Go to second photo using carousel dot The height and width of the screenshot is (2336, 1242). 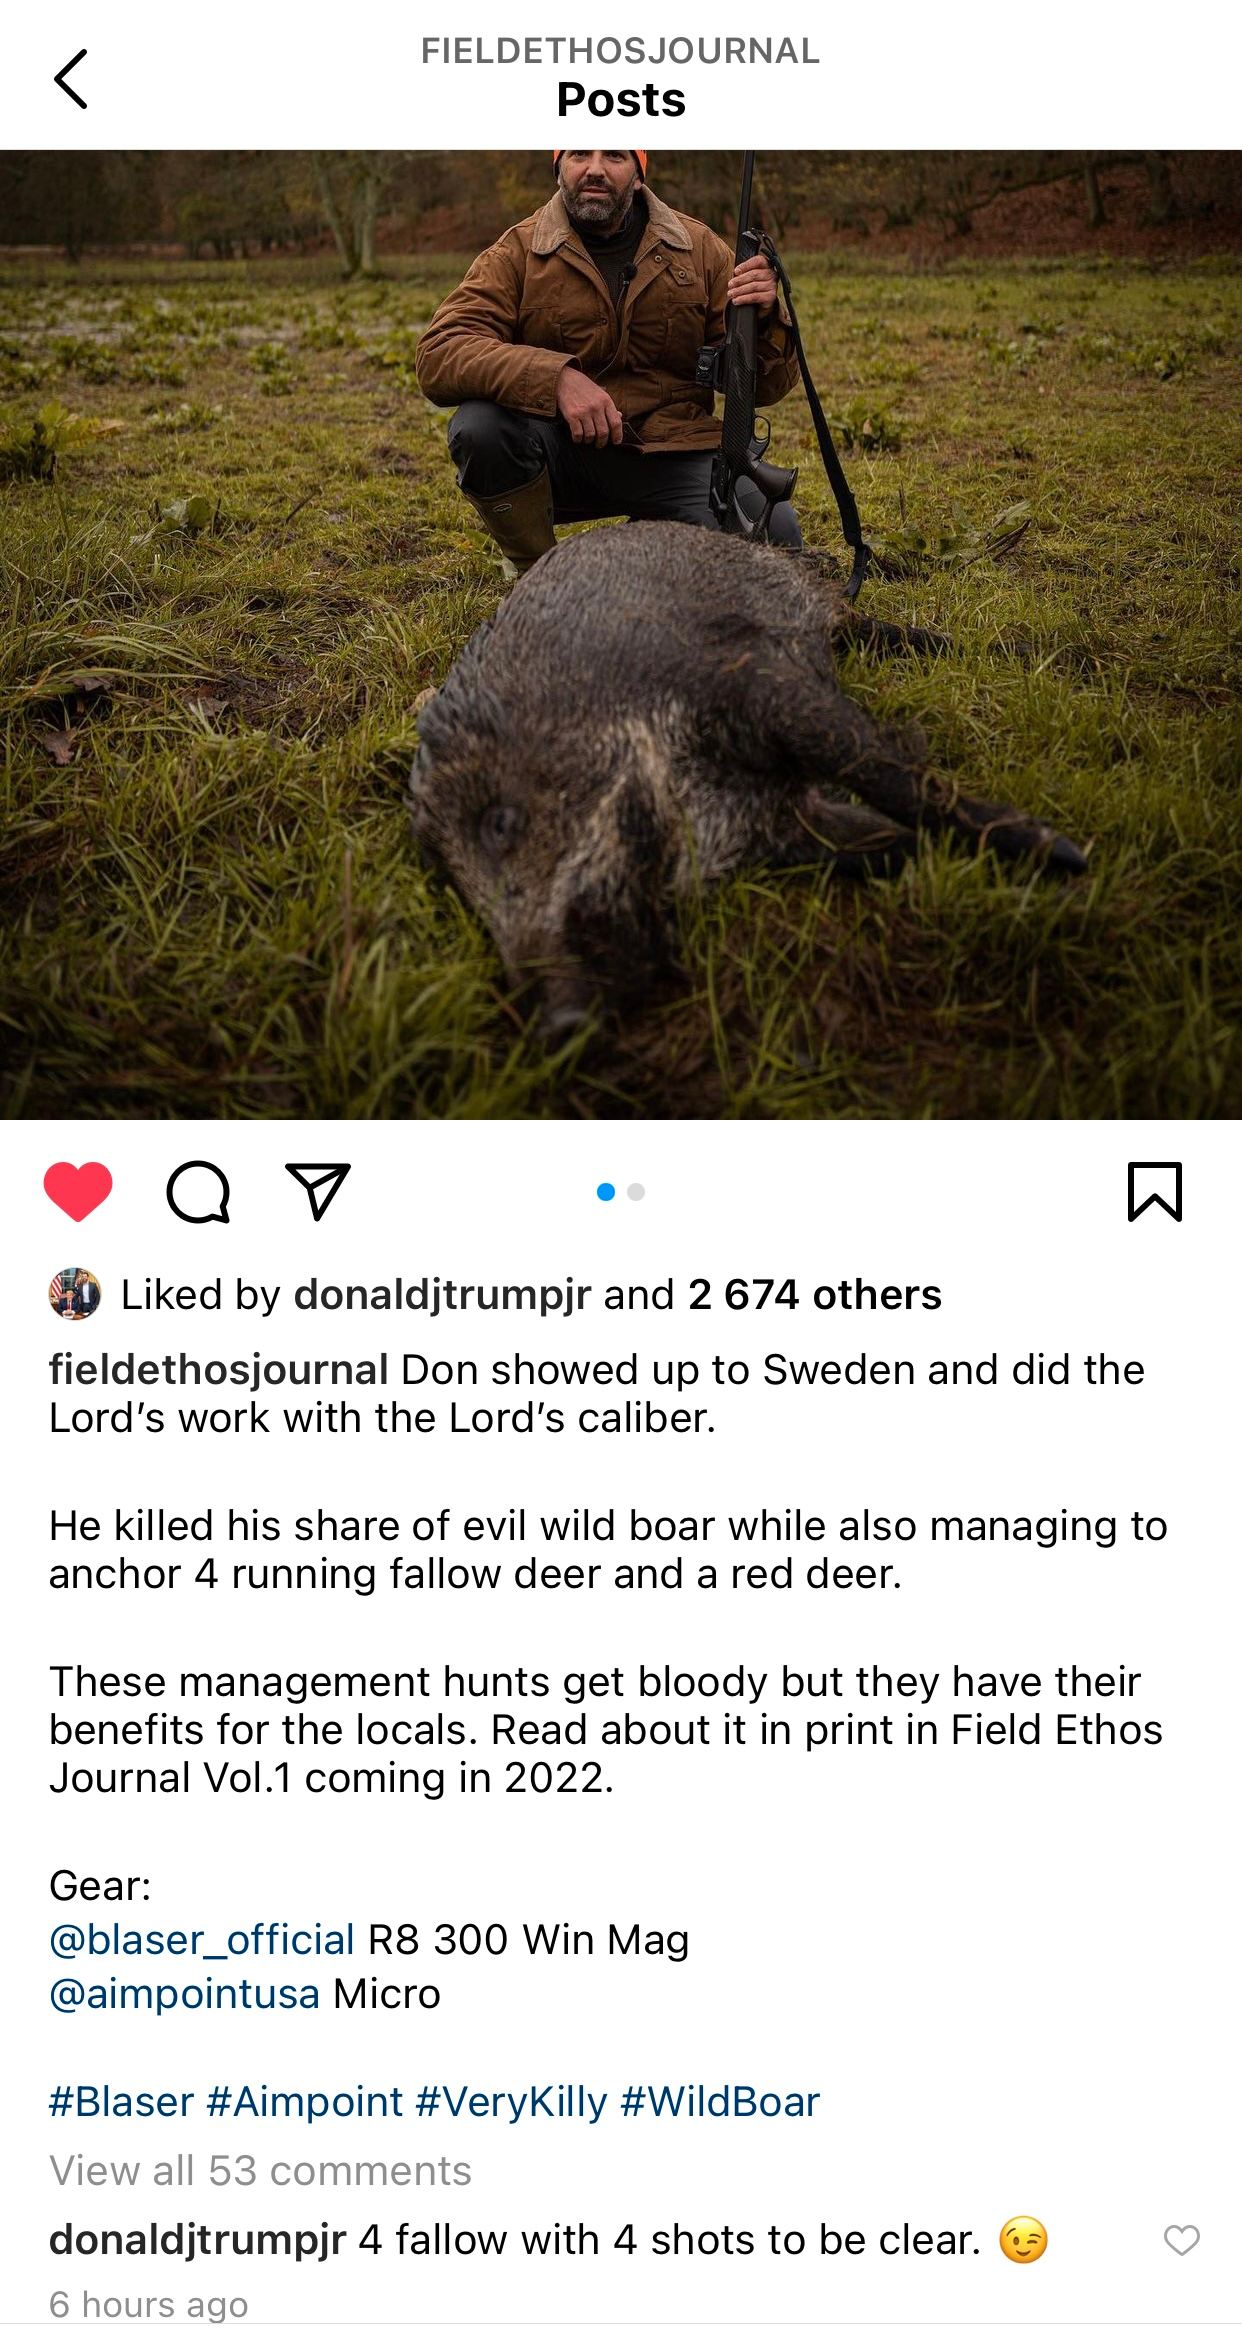pyautogui.click(x=636, y=1192)
